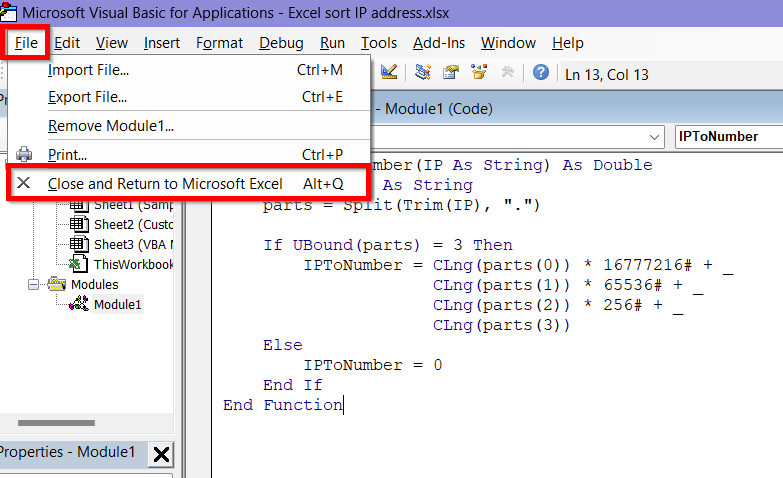Open the Help menu

click(568, 43)
